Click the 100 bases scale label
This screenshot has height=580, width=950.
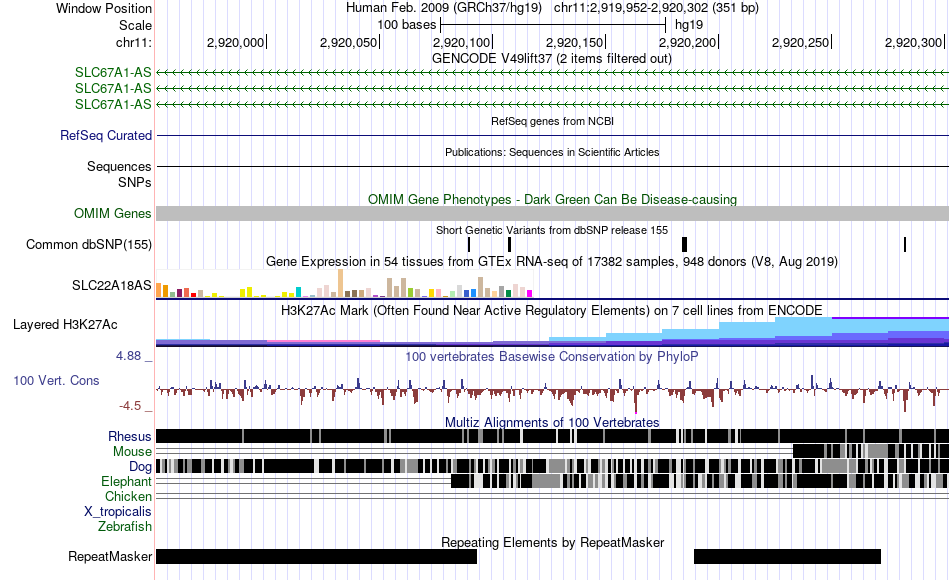pyautogui.click(x=406, y=25)
